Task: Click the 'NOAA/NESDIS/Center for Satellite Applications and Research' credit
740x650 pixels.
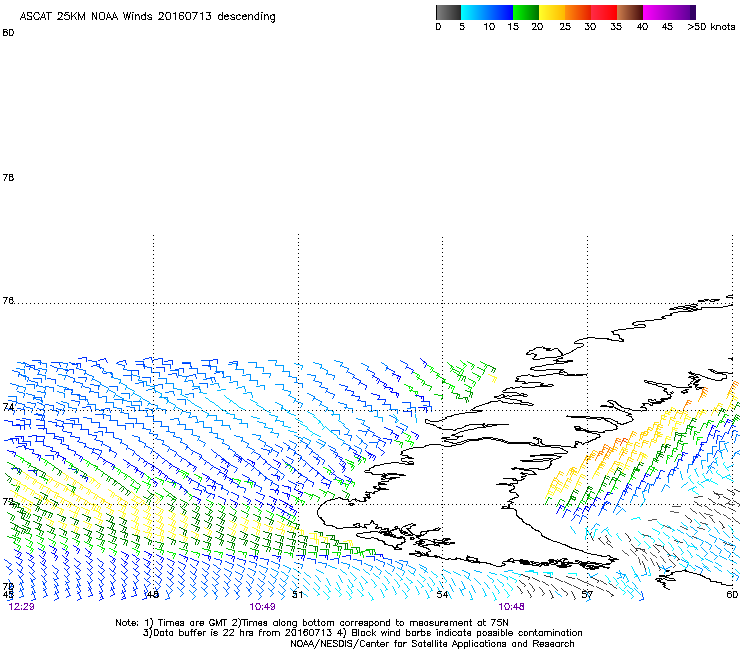Action: click(x=432, y=644)
